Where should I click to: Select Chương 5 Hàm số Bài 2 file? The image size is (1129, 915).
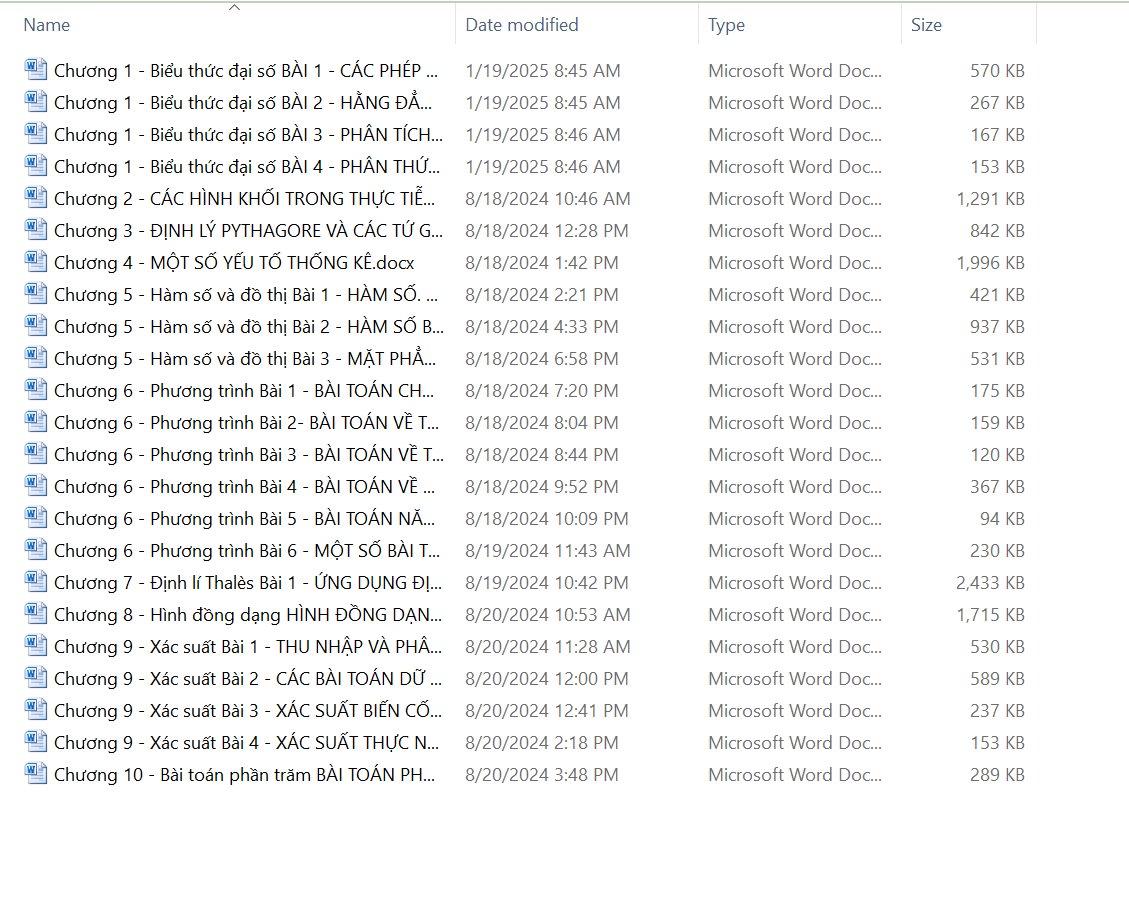[249, 326]
